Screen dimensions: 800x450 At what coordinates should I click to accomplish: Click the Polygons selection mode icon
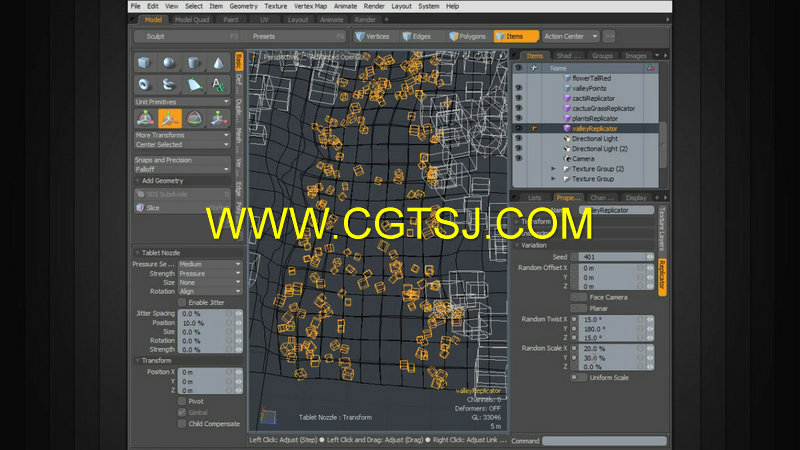453,36
